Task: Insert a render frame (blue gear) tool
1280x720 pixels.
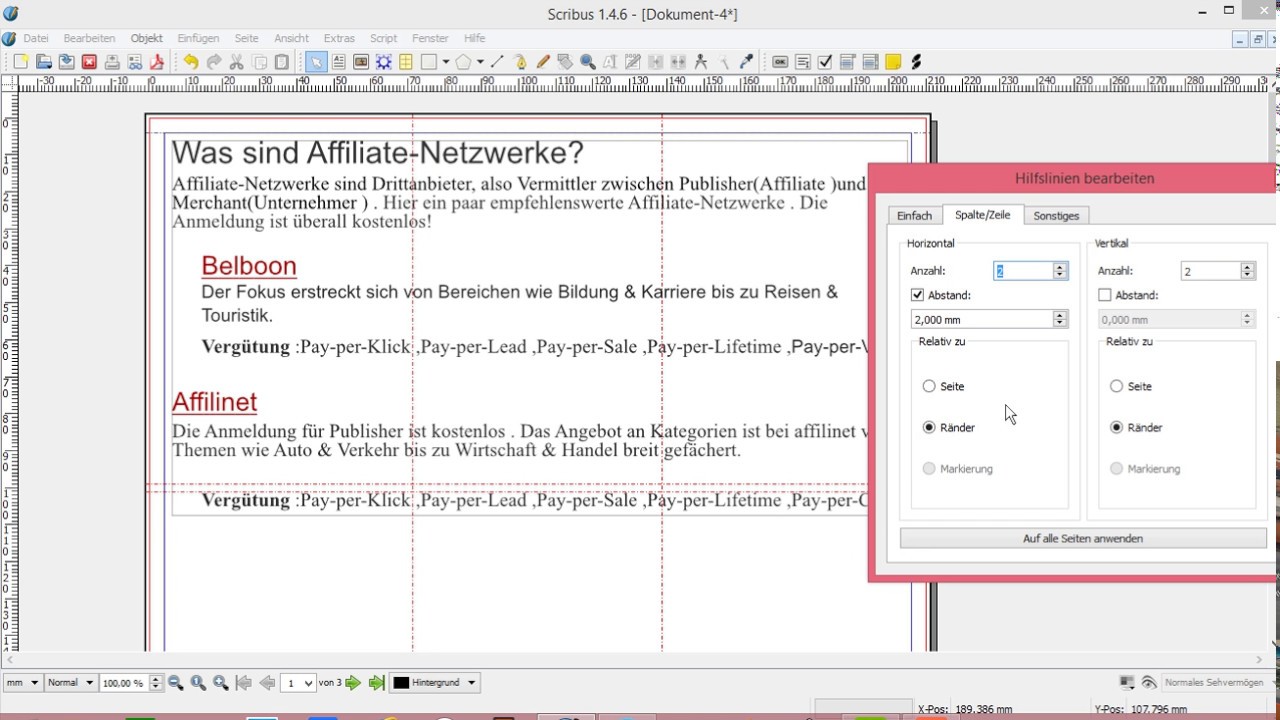Action: [384, 62]
